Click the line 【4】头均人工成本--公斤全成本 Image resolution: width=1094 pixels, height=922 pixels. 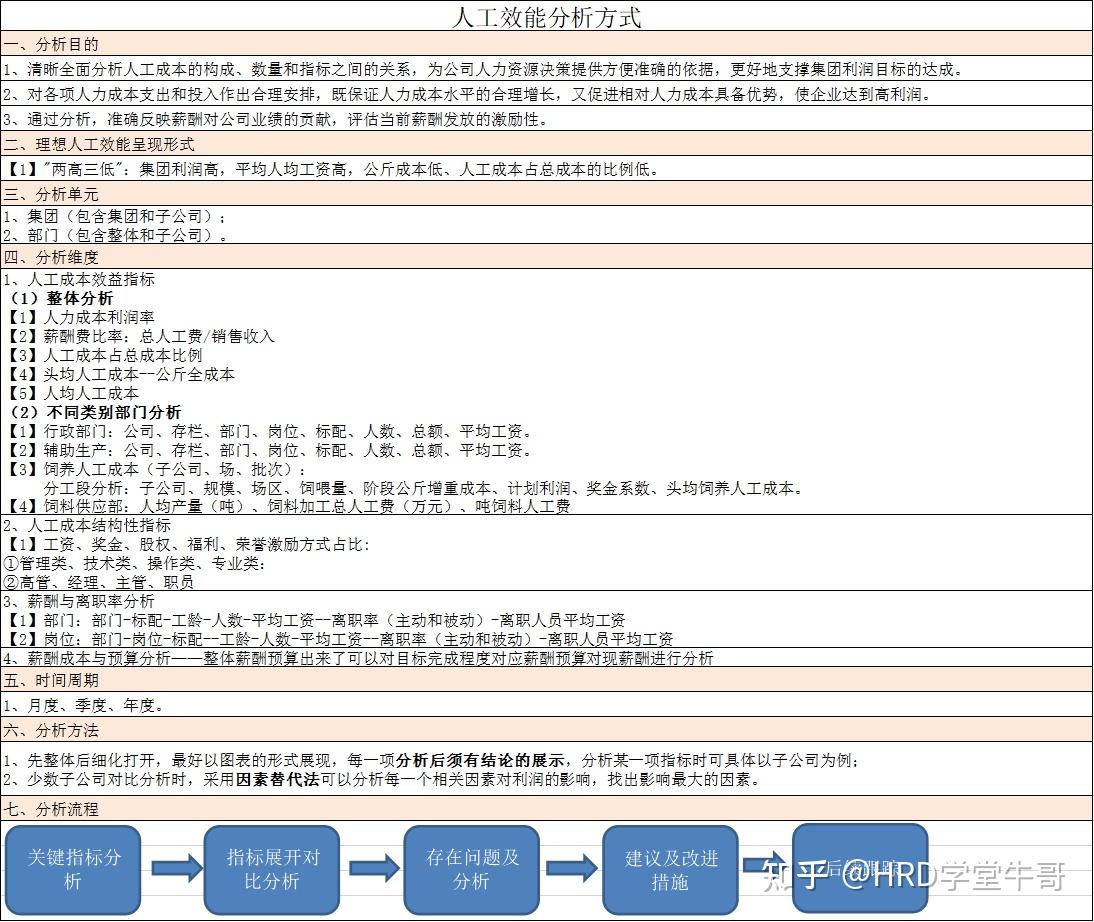pos(121,374)
